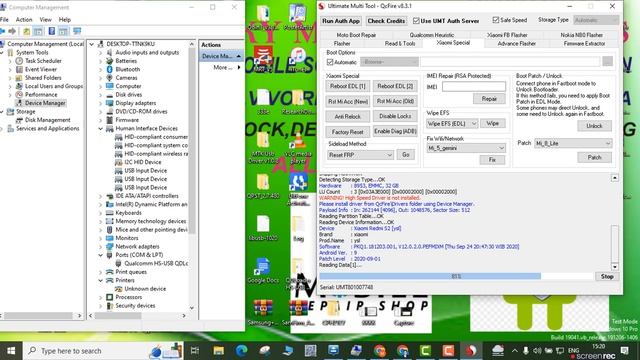Screen dimensions: 640x360
Task: Click the IMEI input field
Action: 473,87
